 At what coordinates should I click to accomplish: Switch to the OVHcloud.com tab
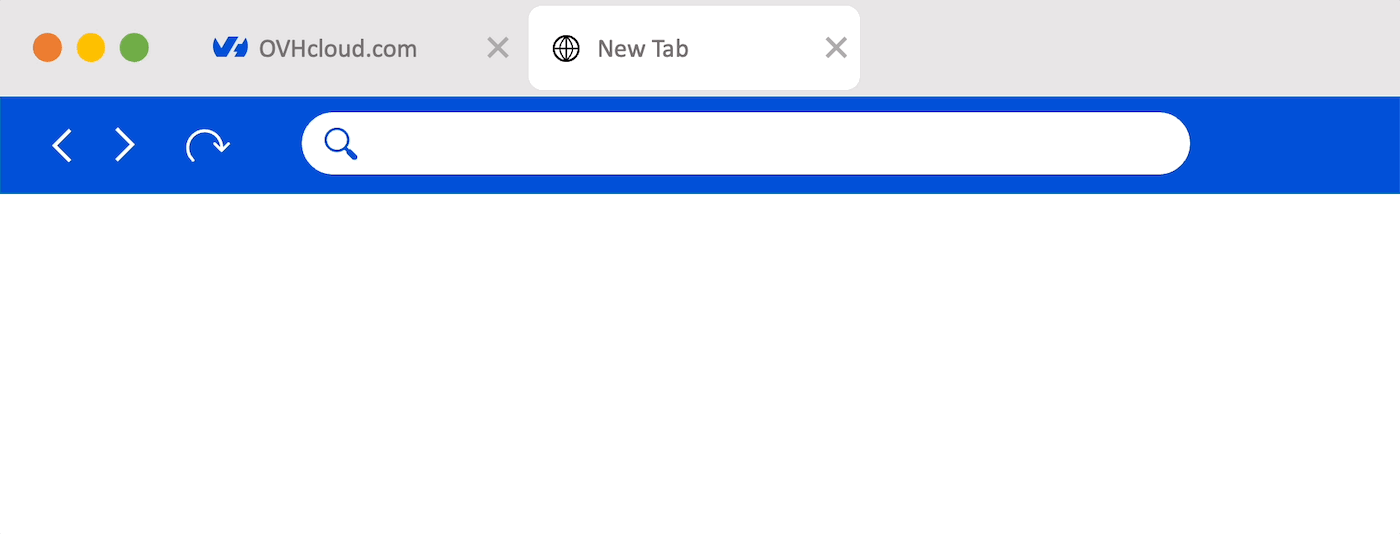point(337,48)
